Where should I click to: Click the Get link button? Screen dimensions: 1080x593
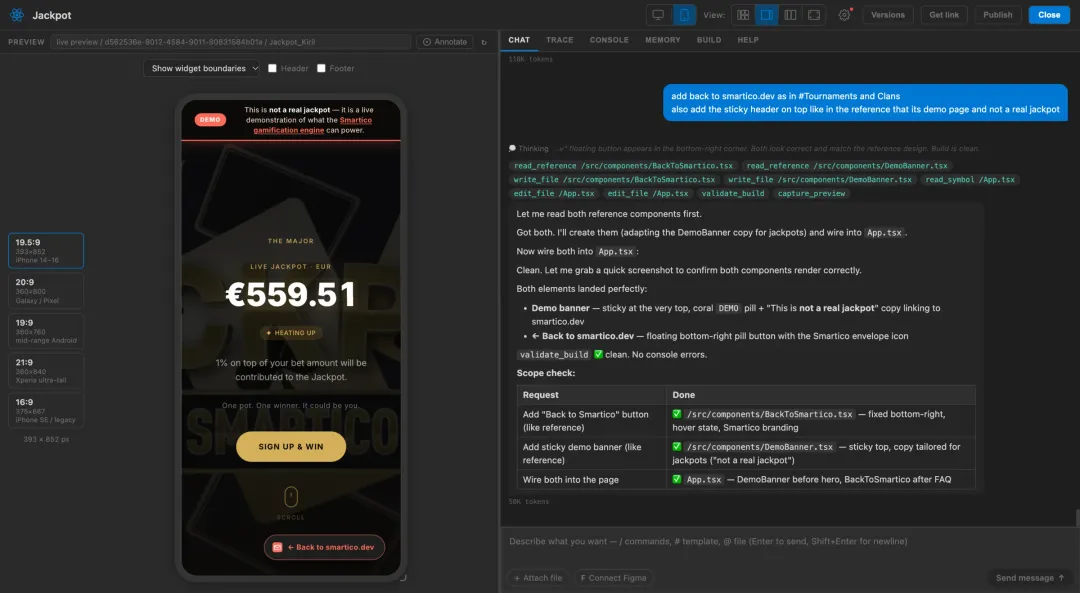point(944,14)
